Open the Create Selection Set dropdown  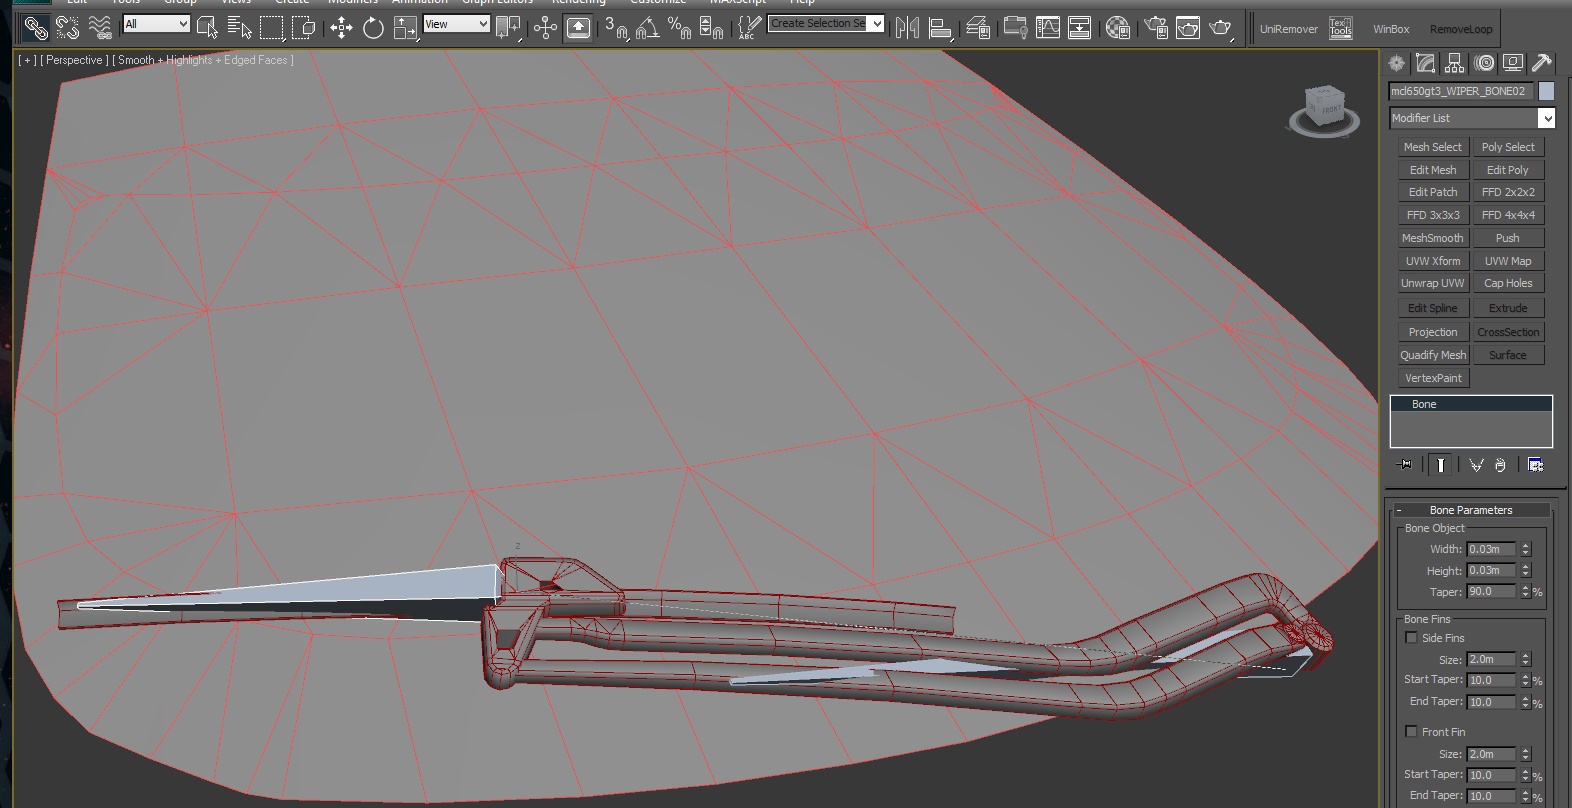[826, 23]
